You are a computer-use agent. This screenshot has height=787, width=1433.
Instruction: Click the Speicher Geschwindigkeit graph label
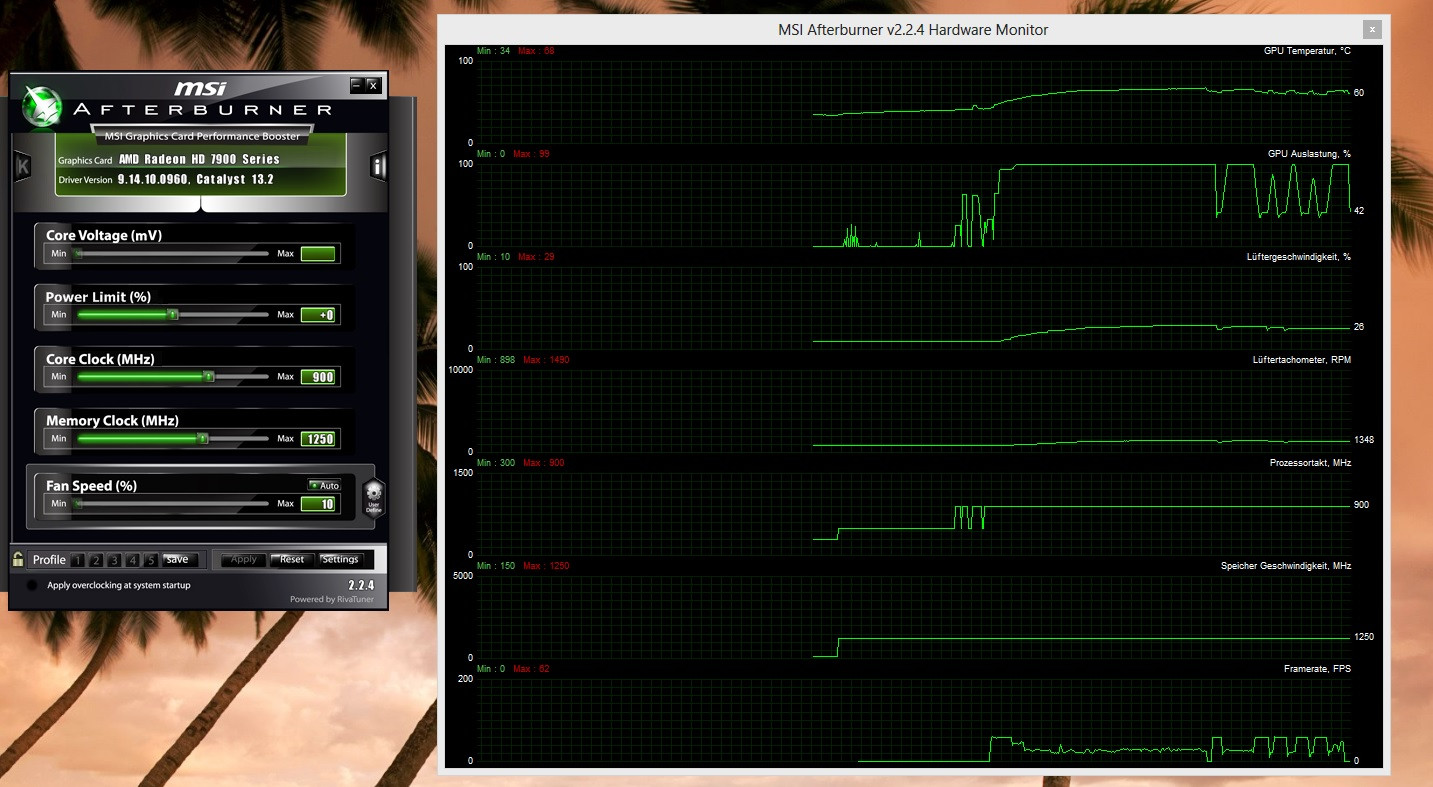[x=1286, y=566]
